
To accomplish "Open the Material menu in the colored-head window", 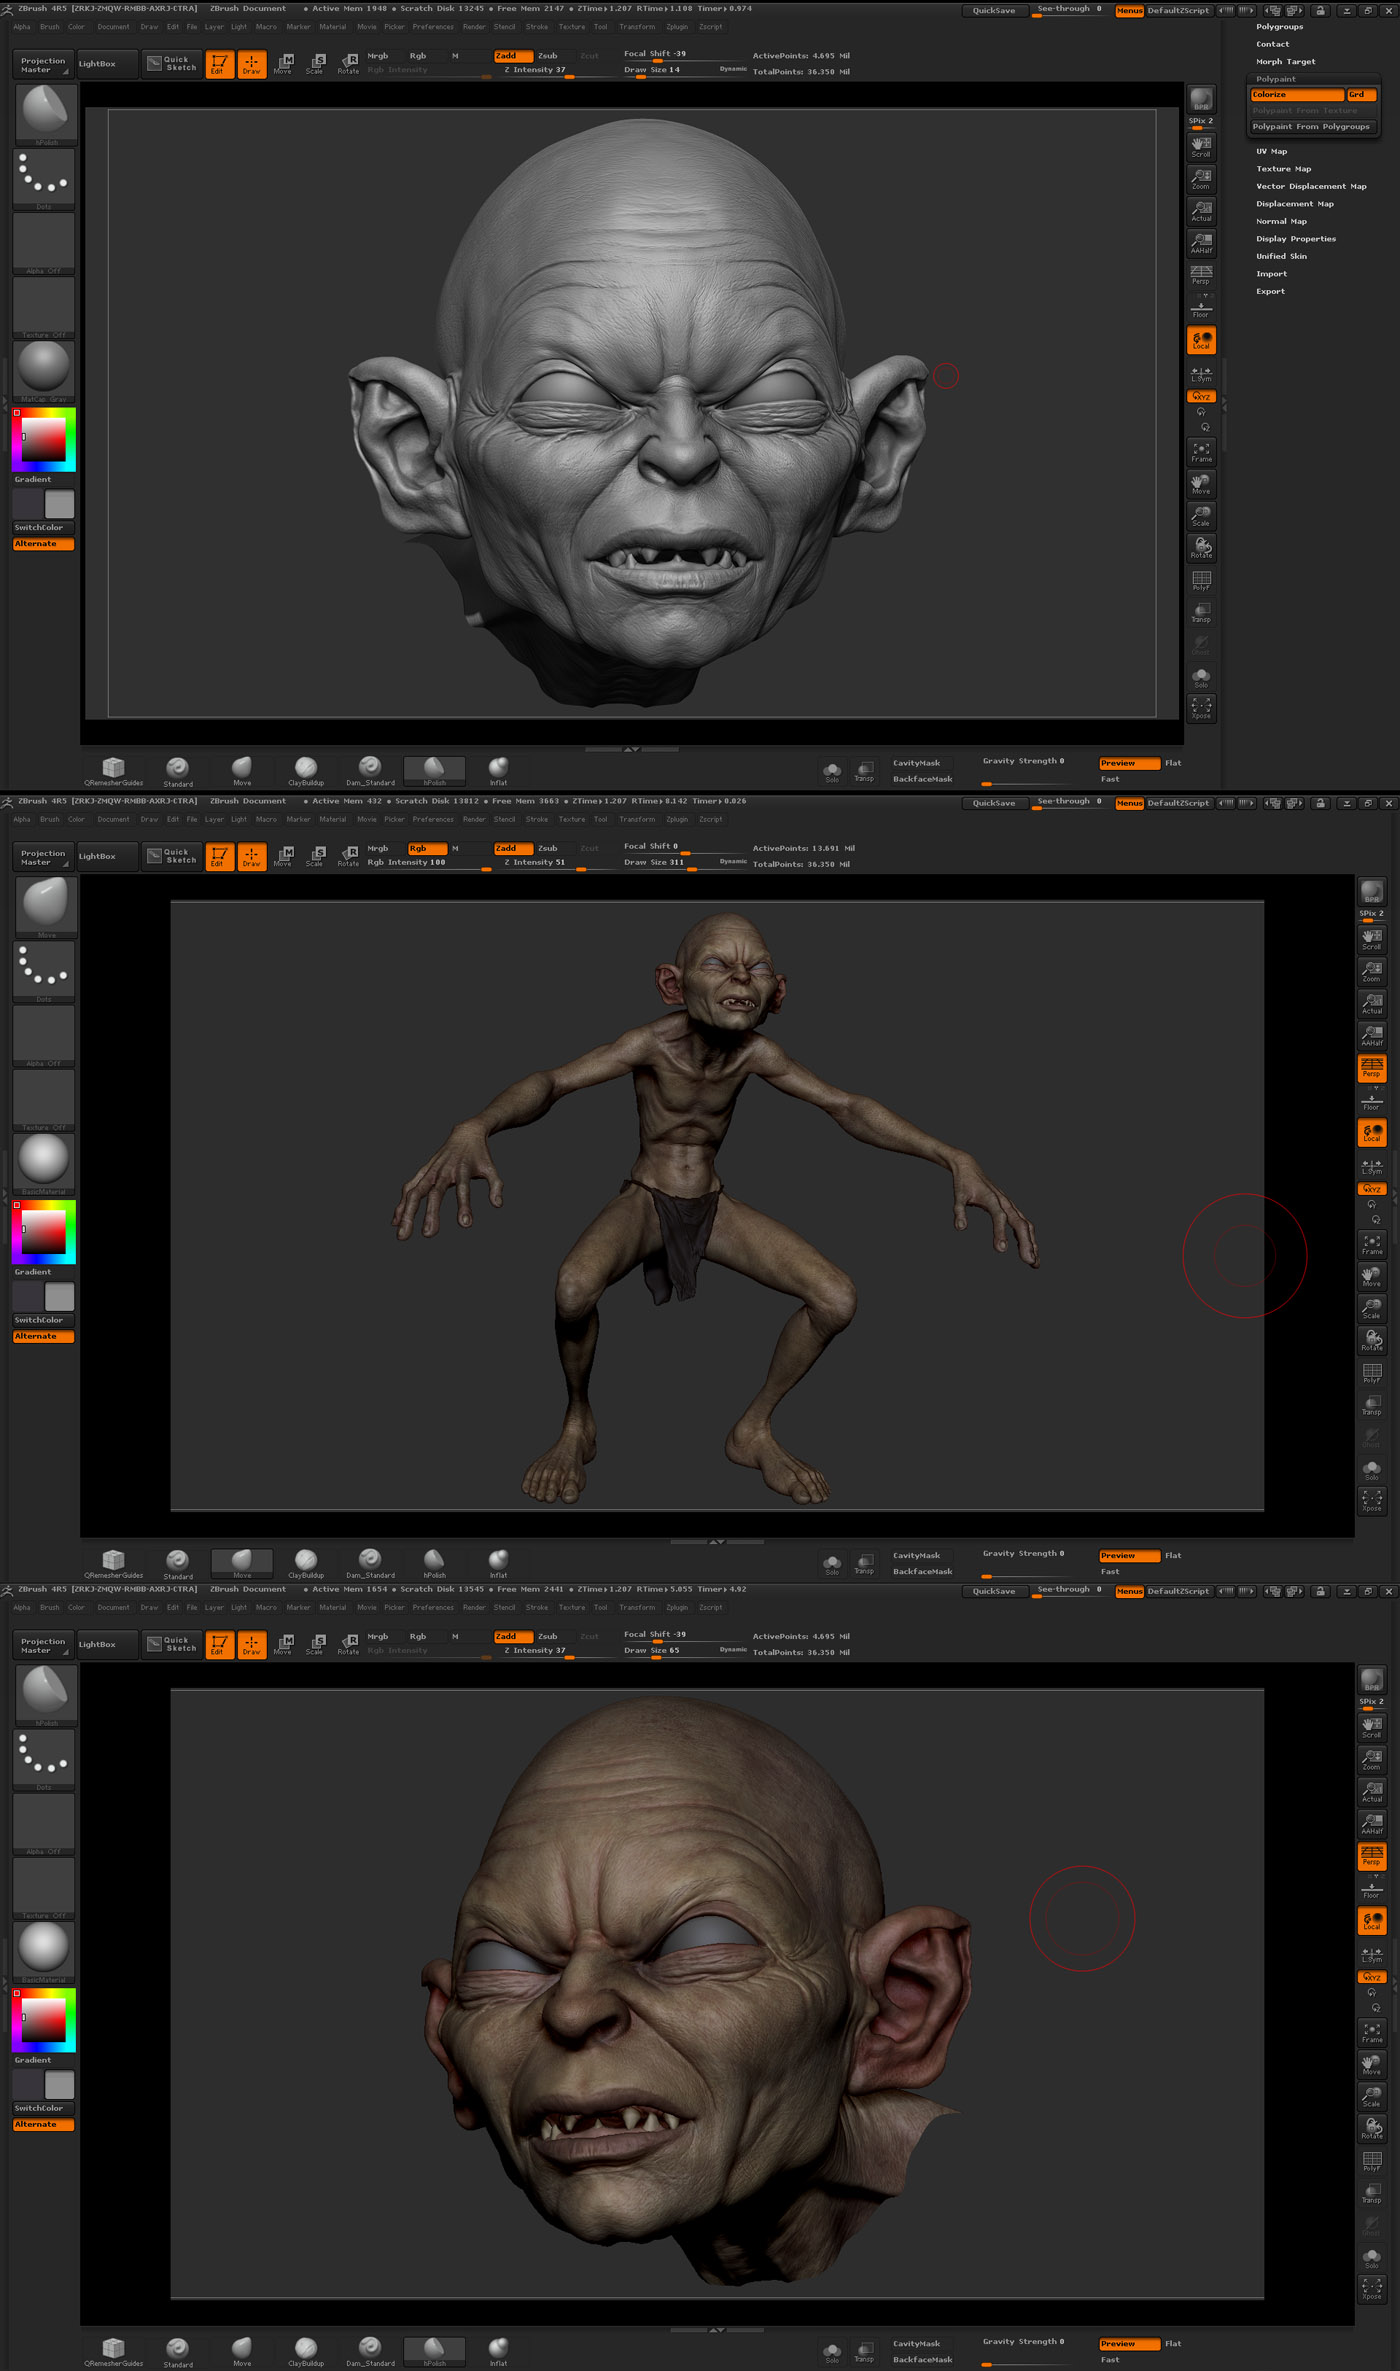I will [x=332, y=1607].
